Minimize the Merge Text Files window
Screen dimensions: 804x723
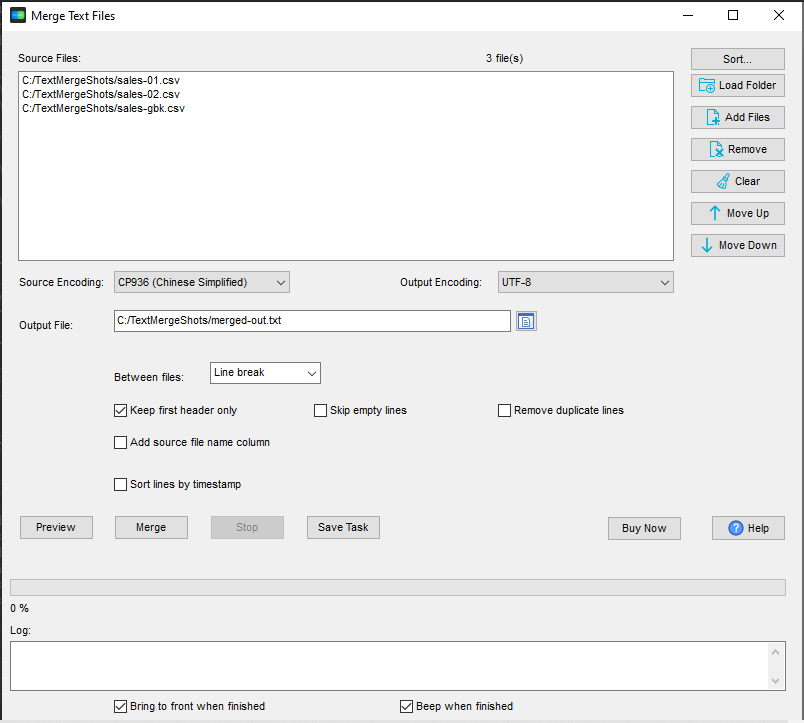pyautogui.click(x=688, y=15)
